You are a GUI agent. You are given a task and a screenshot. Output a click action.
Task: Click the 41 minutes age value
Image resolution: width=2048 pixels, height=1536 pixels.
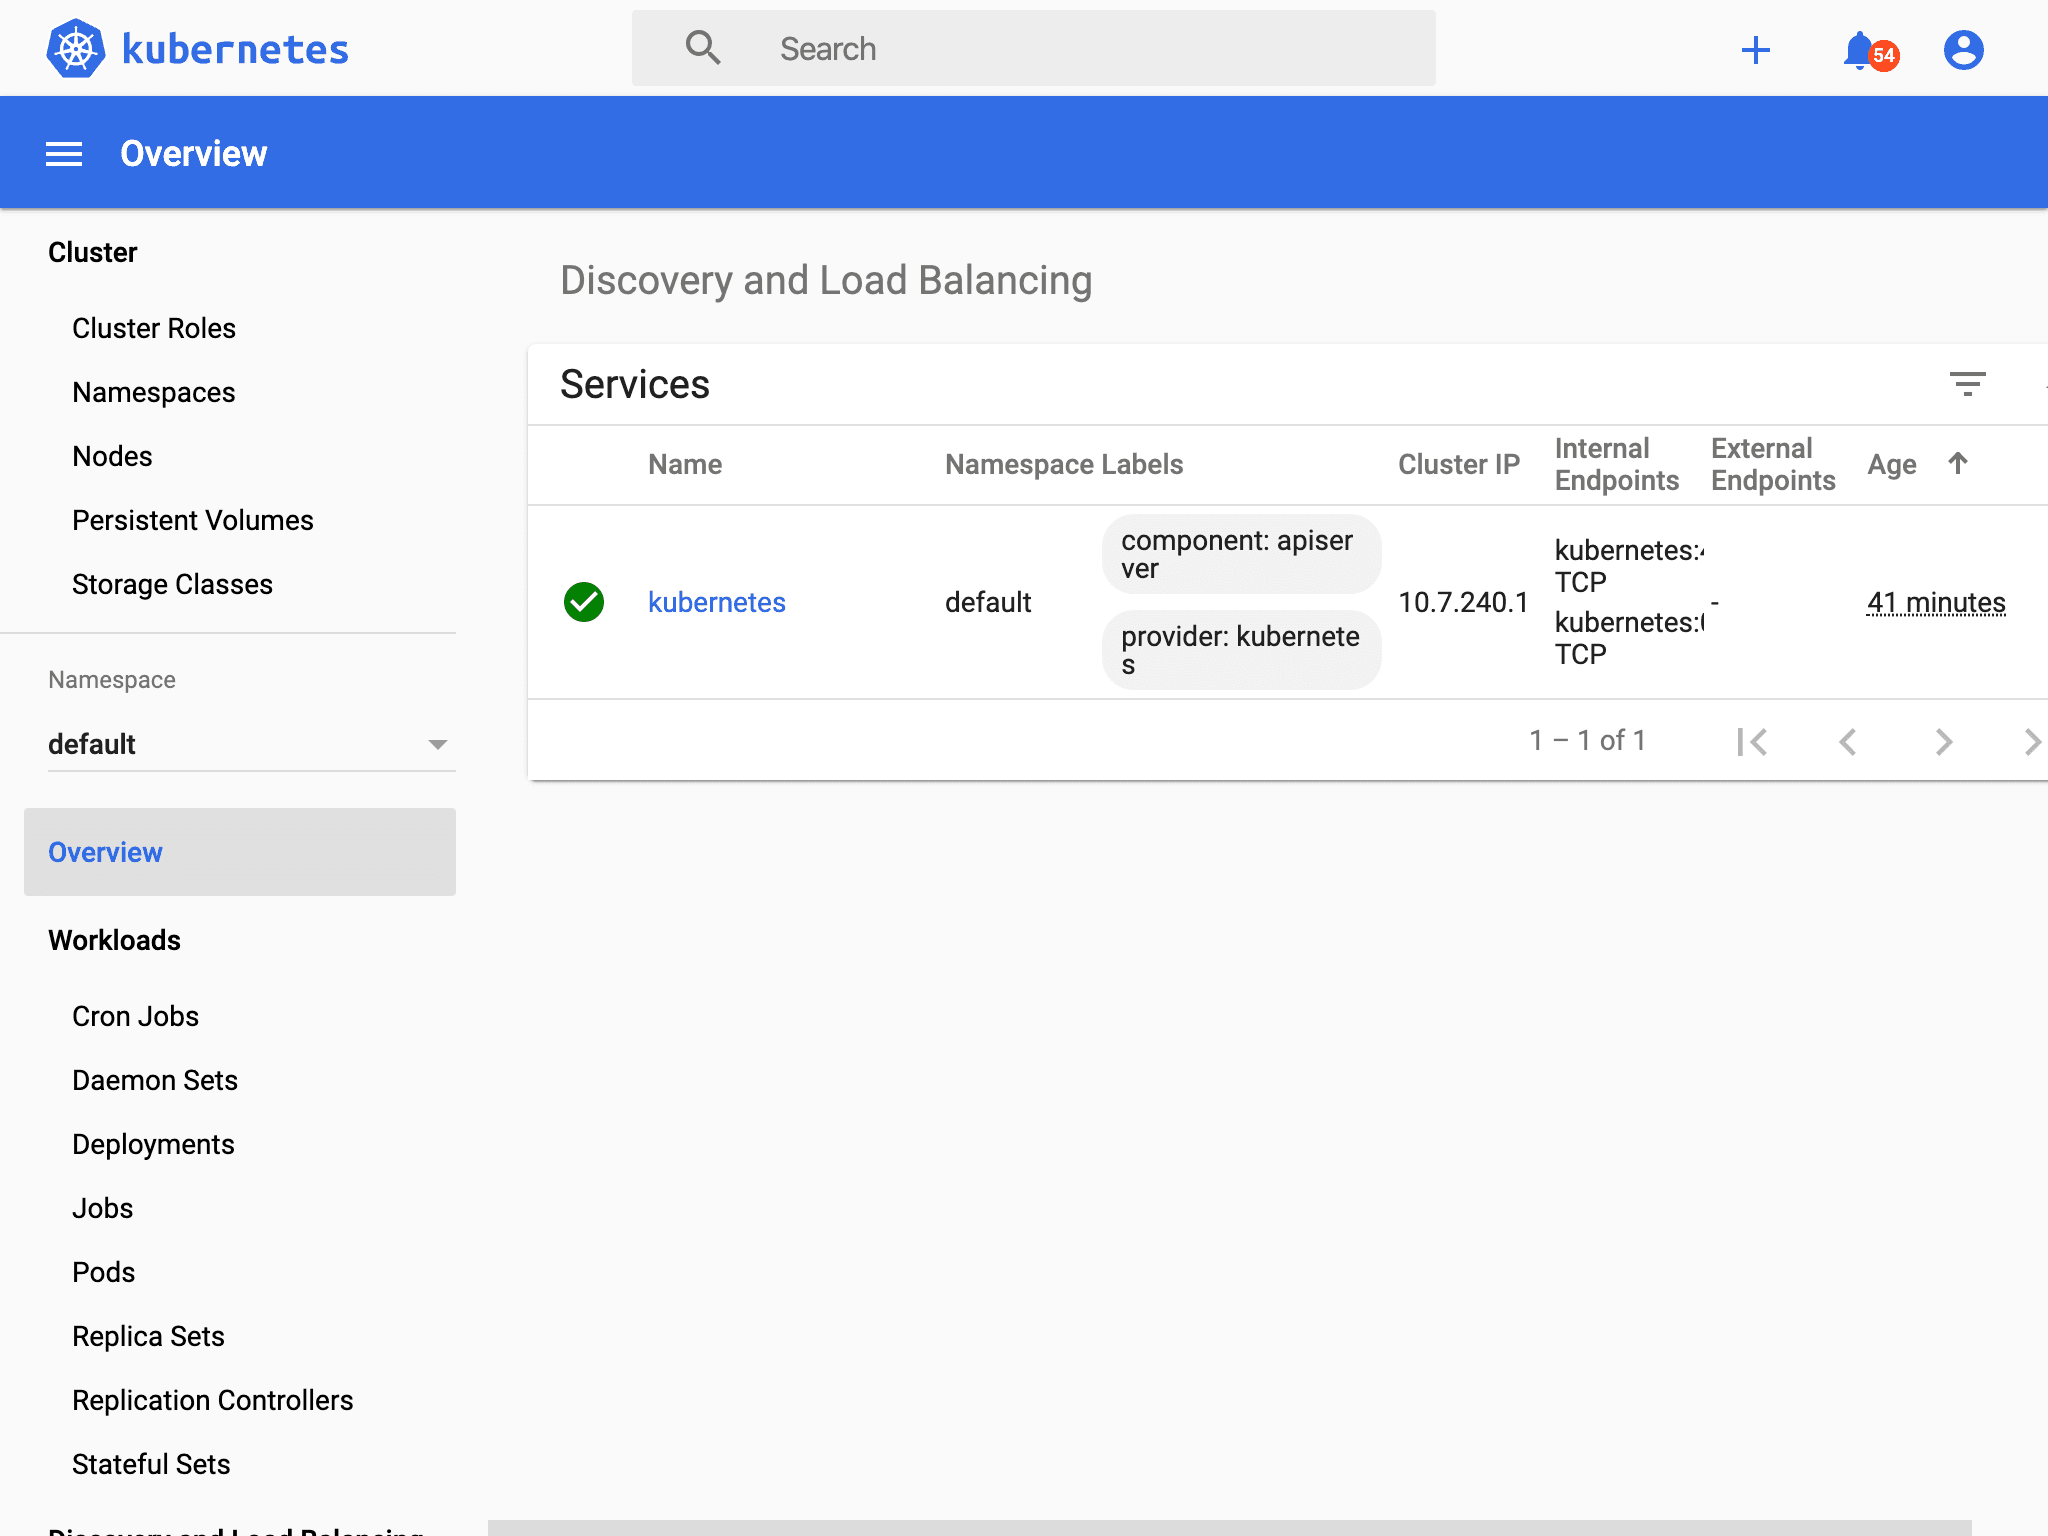click(x=1936, y=602)
